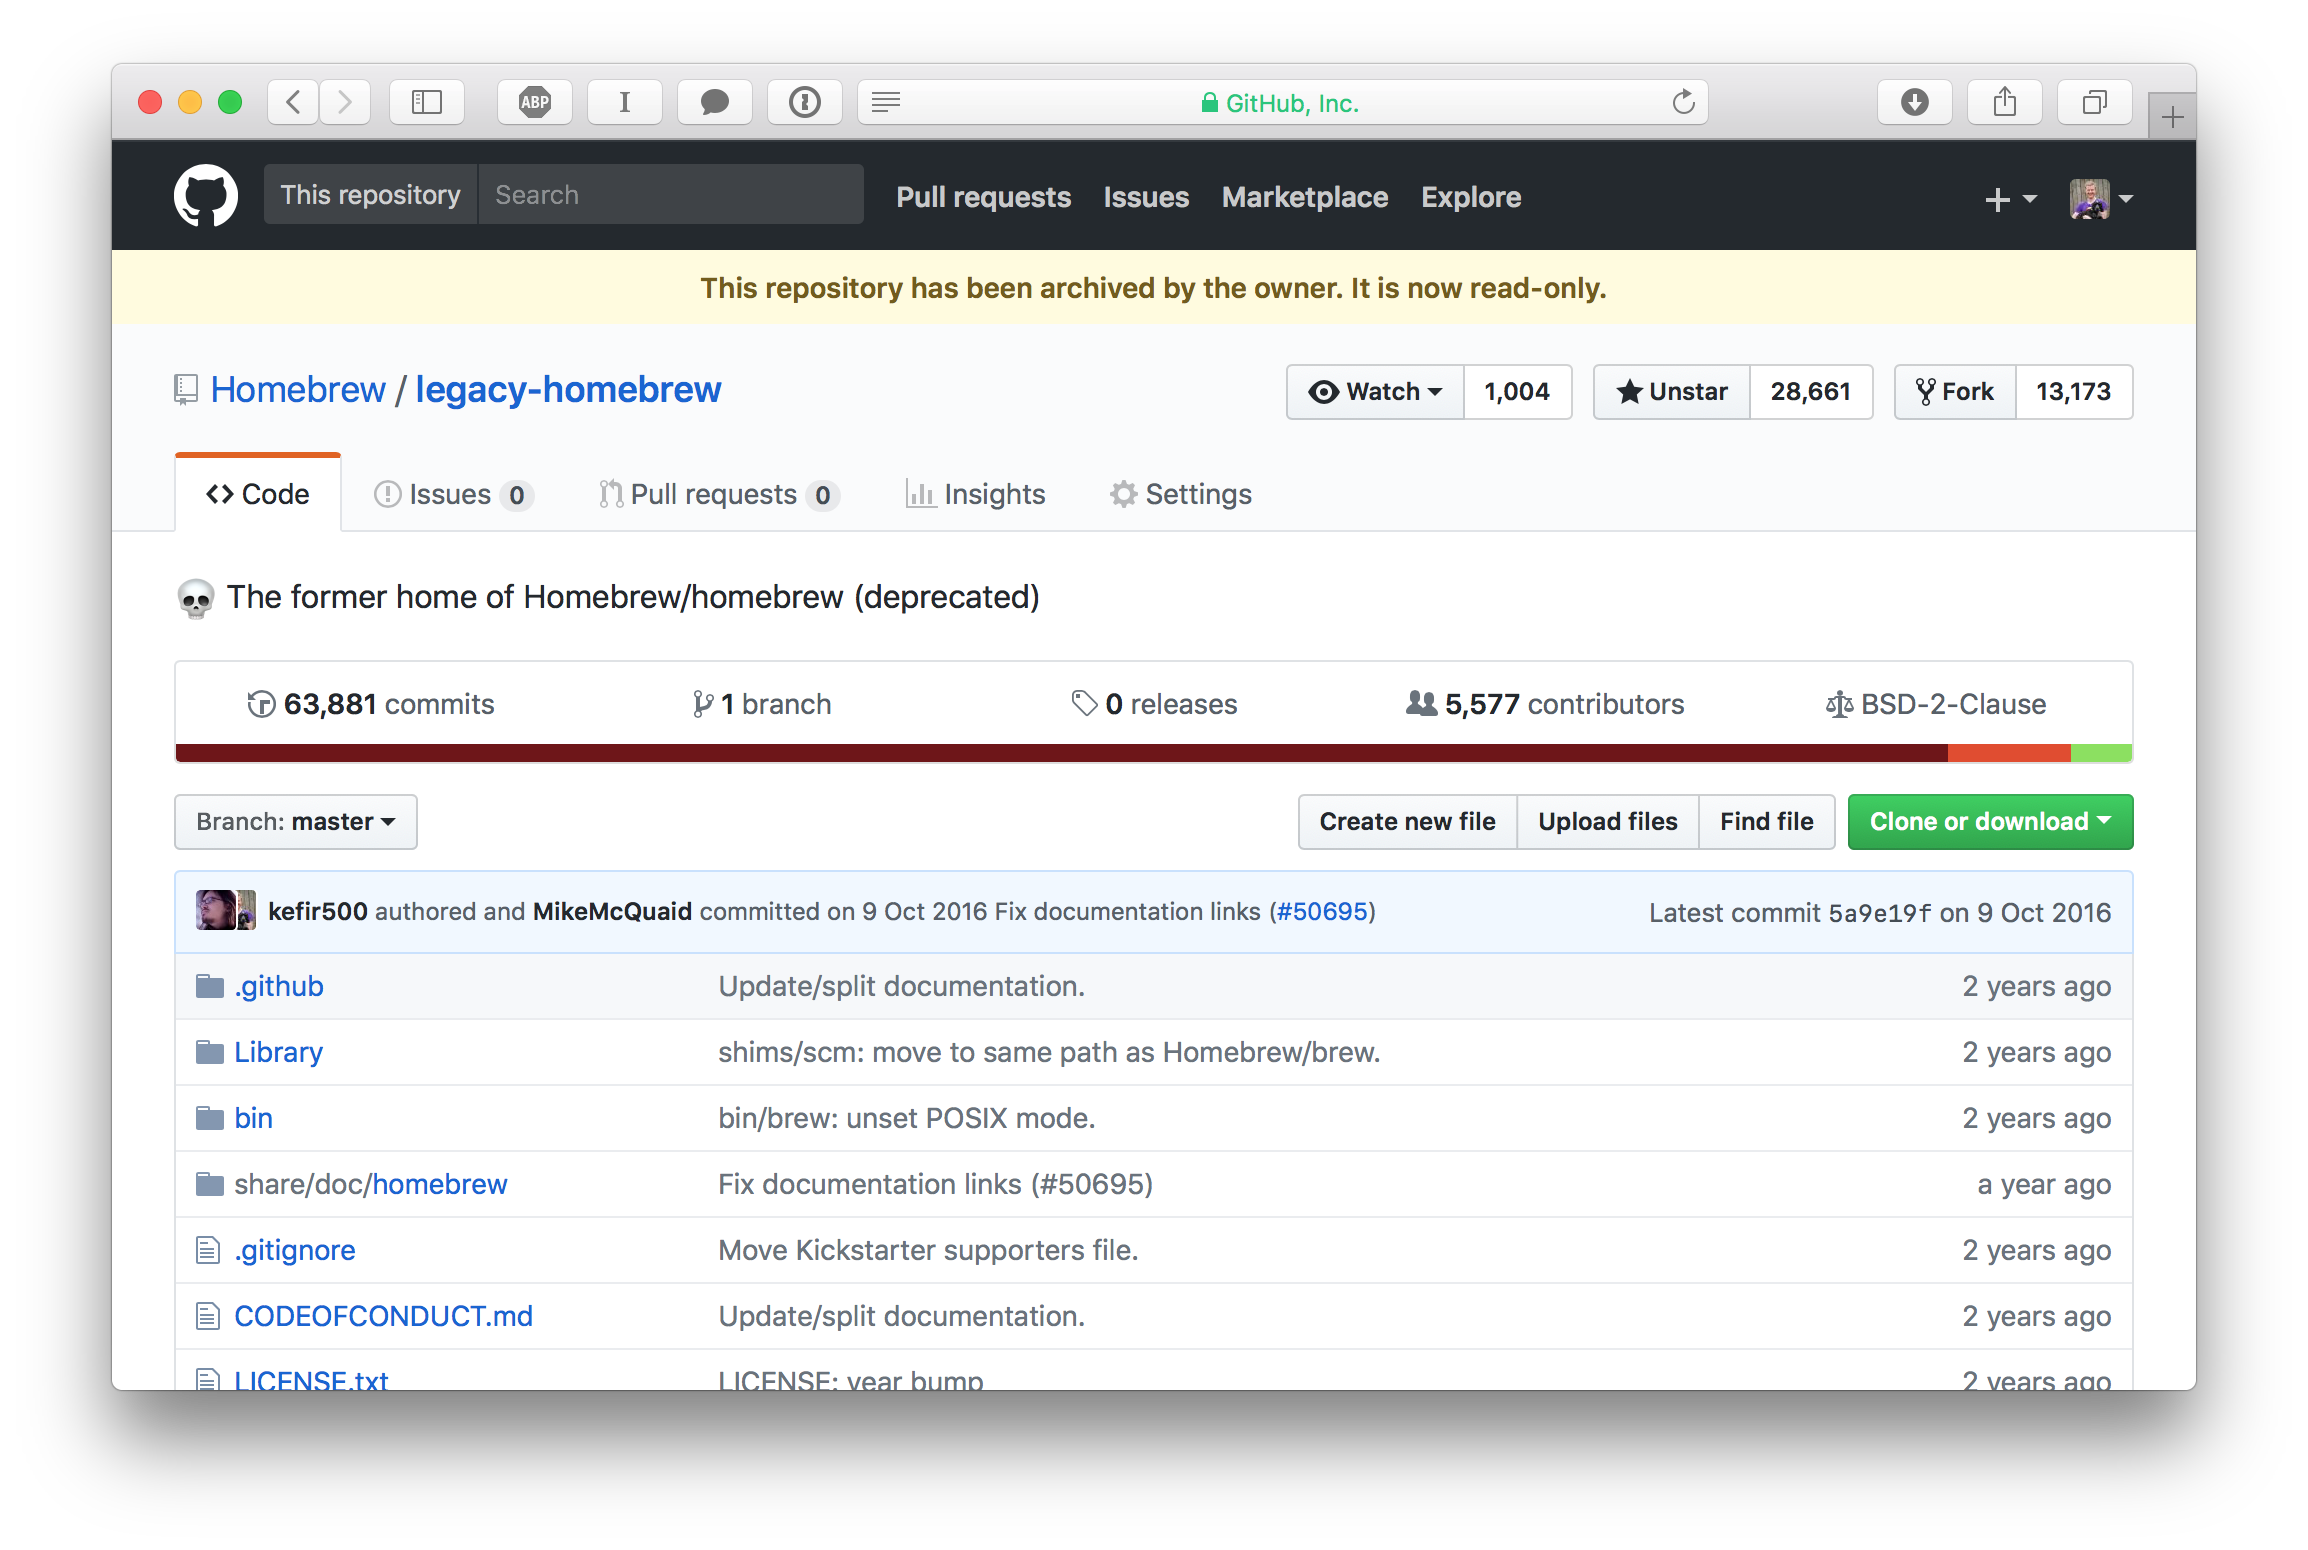
Task: Click the plus icon in the header
Action: click(1997, 199)
